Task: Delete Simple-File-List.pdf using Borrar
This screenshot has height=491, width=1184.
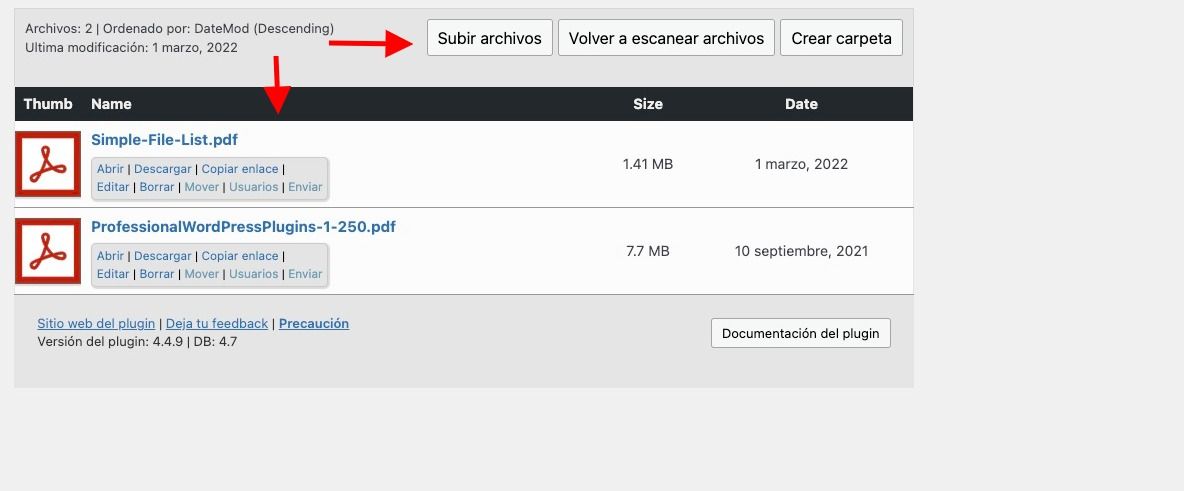Action: (x=157, y=187)
